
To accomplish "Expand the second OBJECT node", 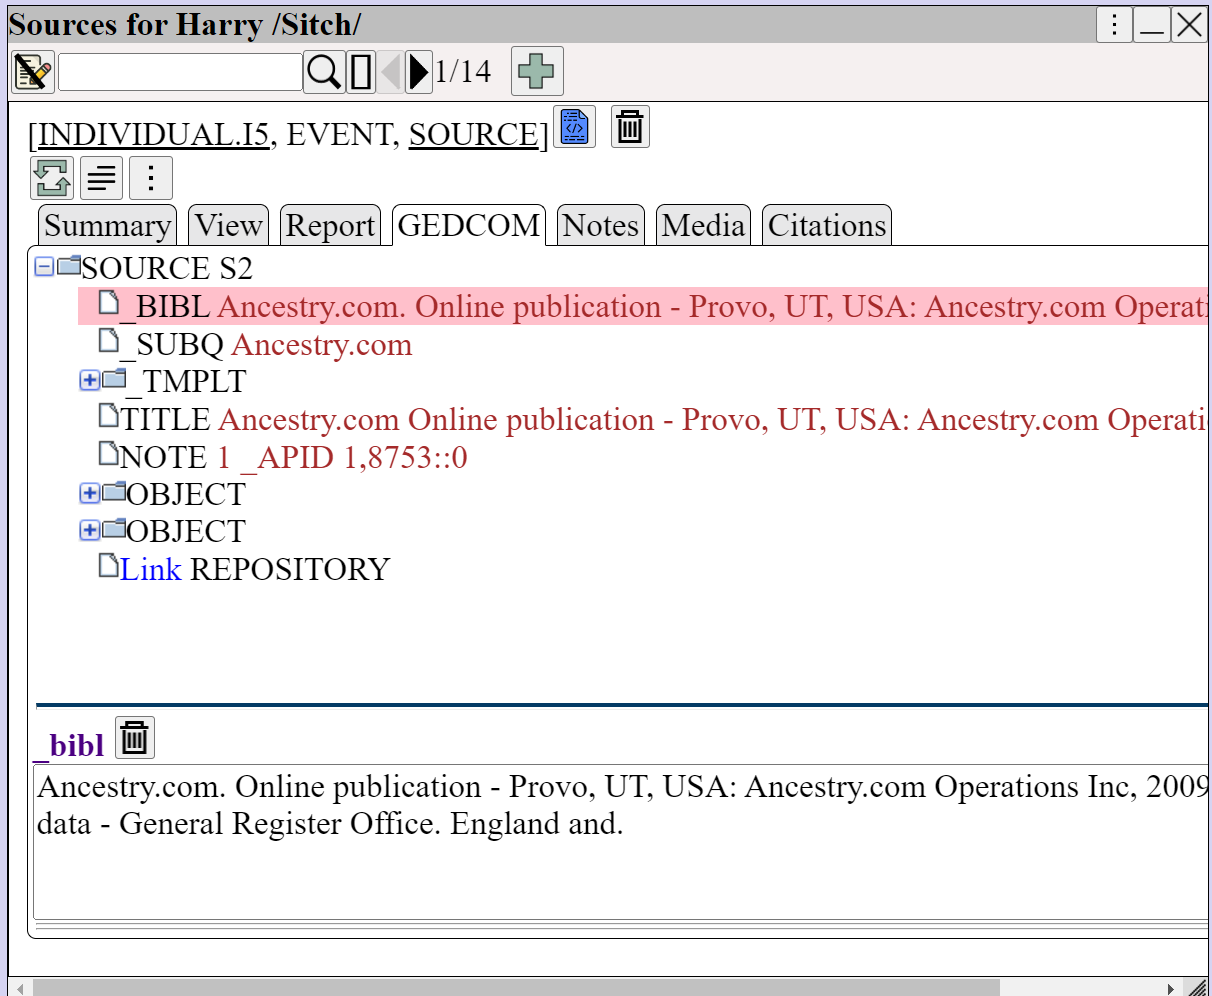I will click(89, 530).
